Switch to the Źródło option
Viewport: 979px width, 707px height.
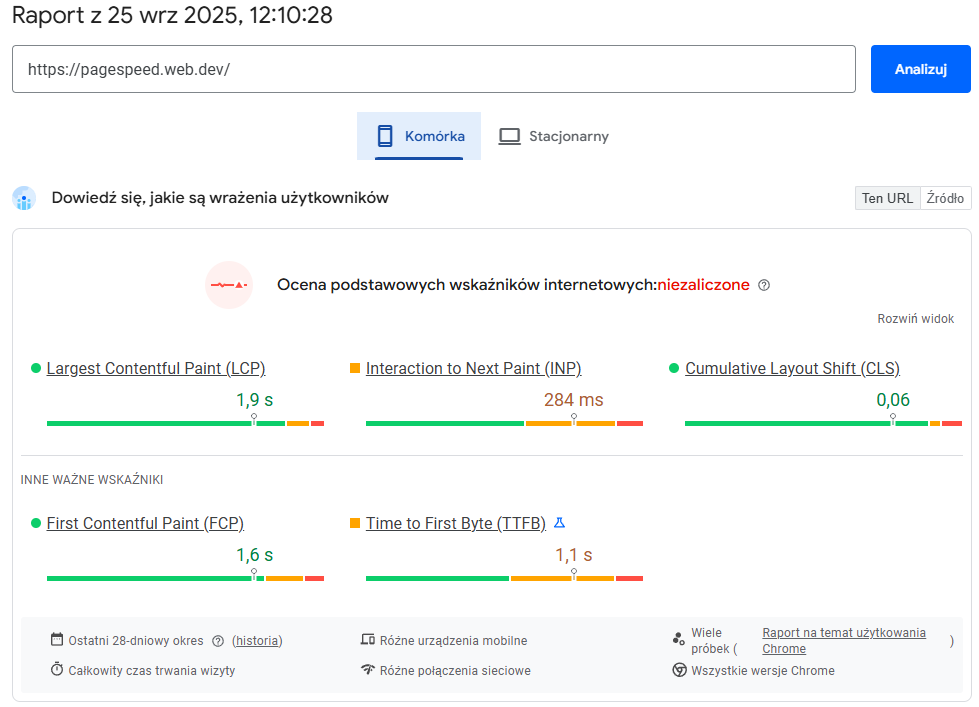pyautogui.click(x=945, y=197)
